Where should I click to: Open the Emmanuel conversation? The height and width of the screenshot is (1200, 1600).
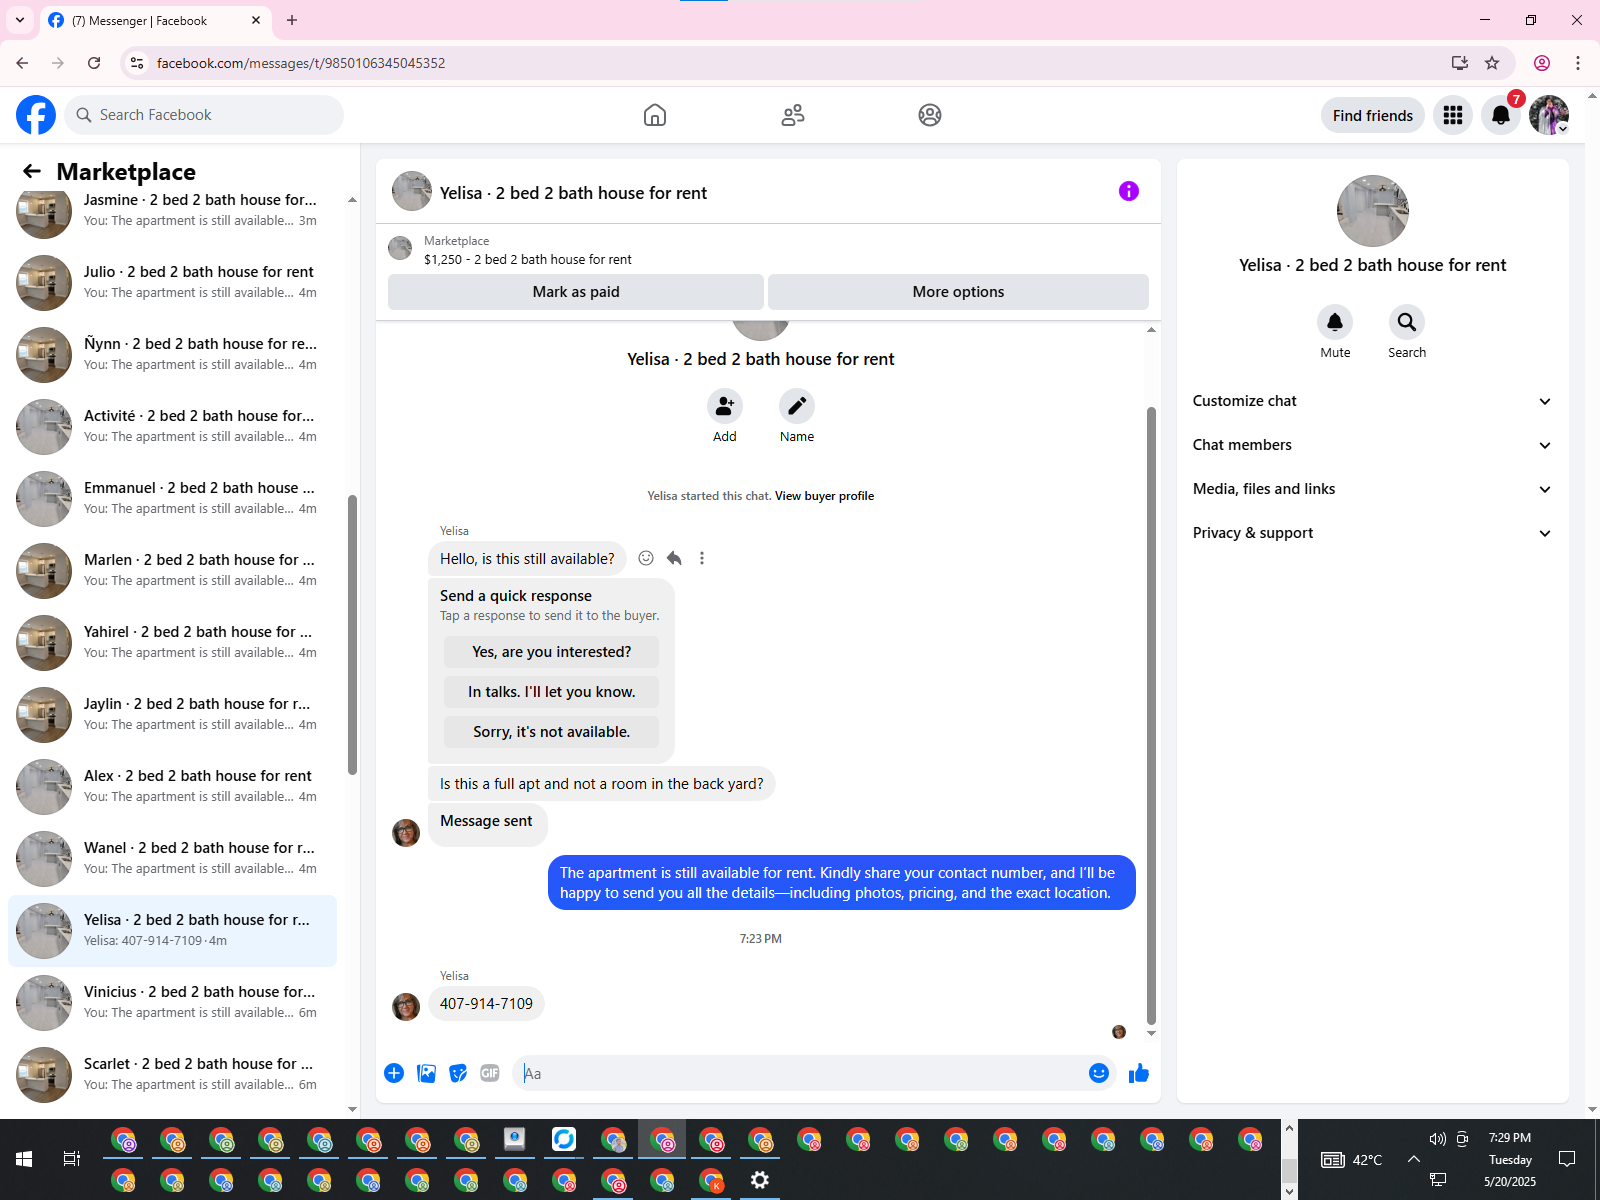coord(172,498)
